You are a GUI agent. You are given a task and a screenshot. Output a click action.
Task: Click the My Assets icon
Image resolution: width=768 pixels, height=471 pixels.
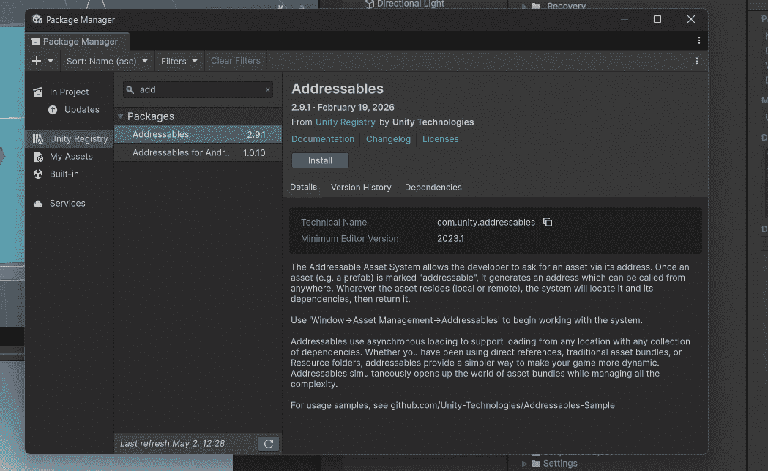pyautogui.click(x=38, y=157)
